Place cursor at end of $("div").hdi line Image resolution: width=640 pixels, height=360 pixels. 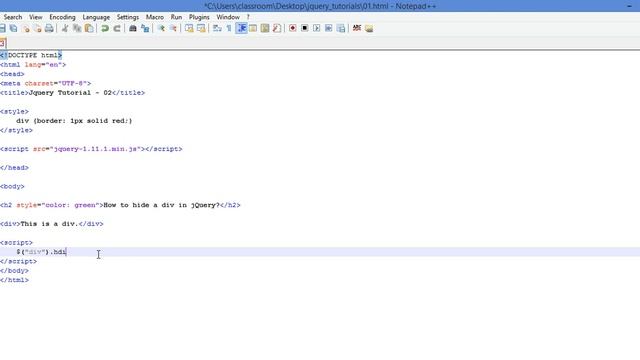67,252
